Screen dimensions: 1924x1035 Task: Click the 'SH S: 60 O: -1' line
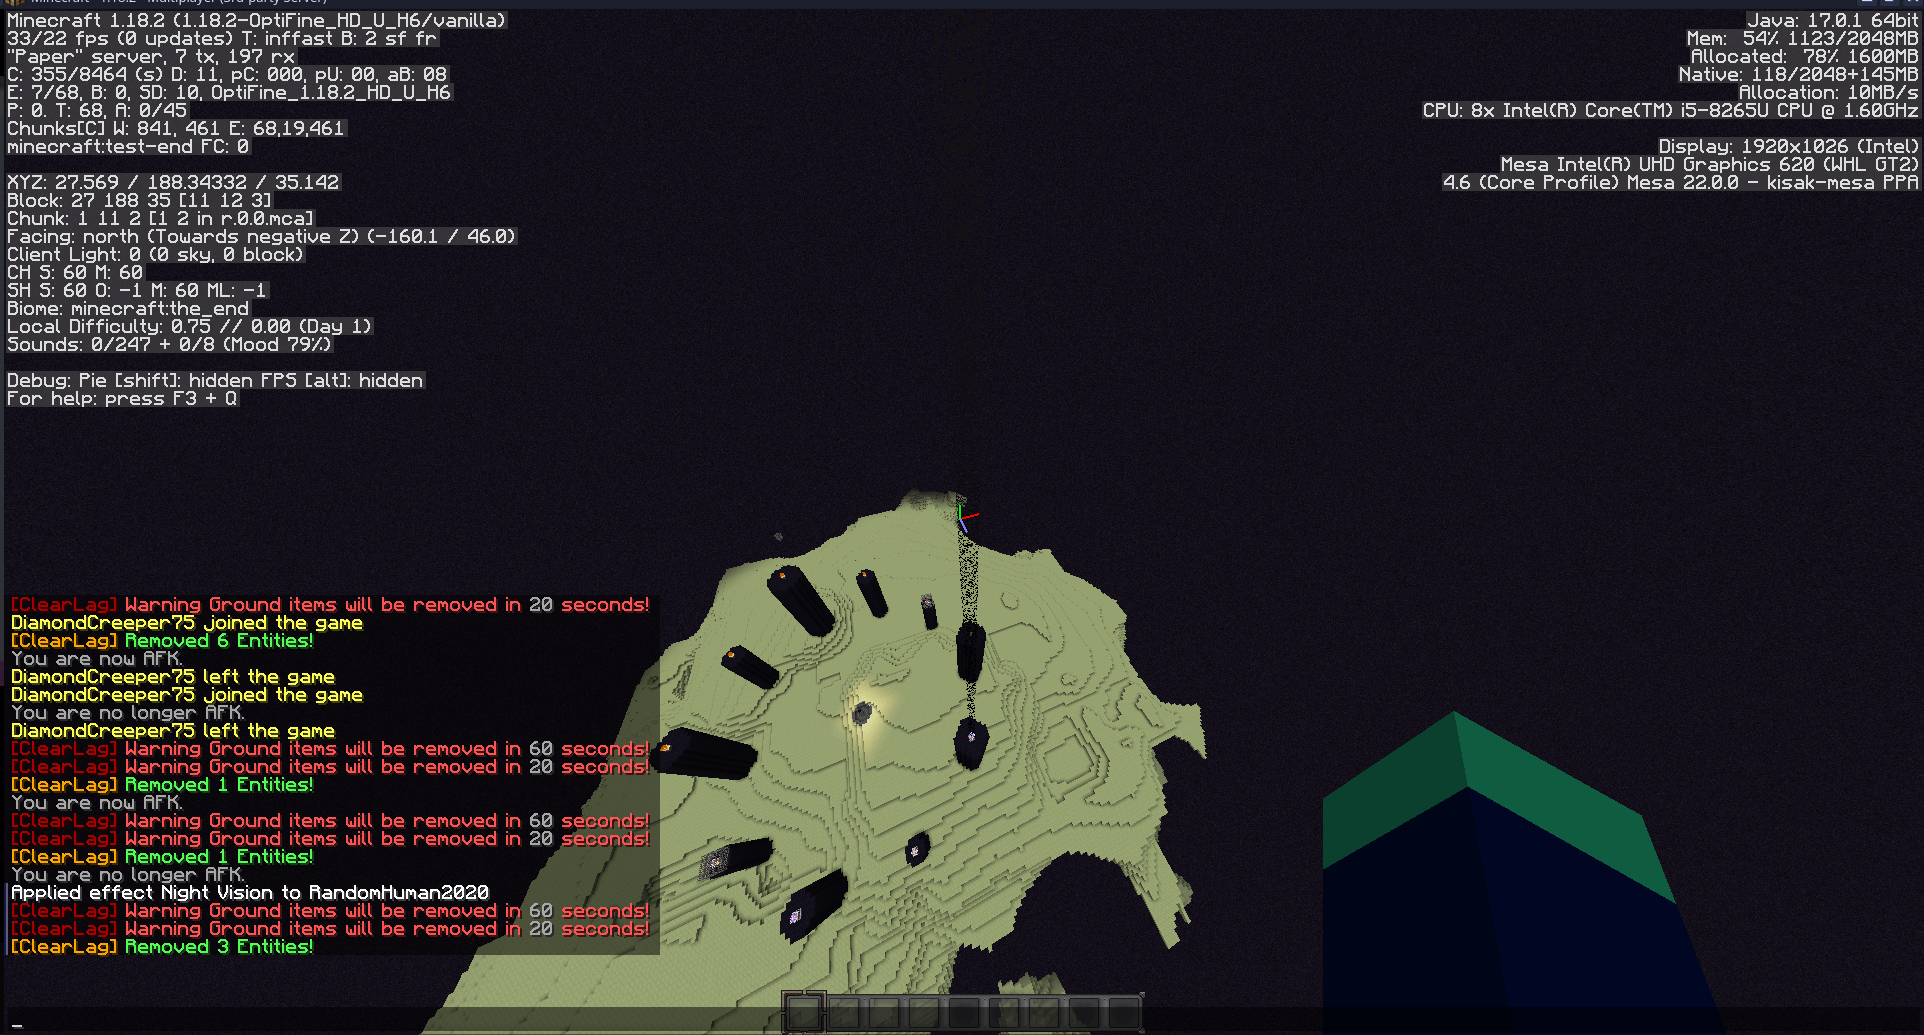(137, 290)
